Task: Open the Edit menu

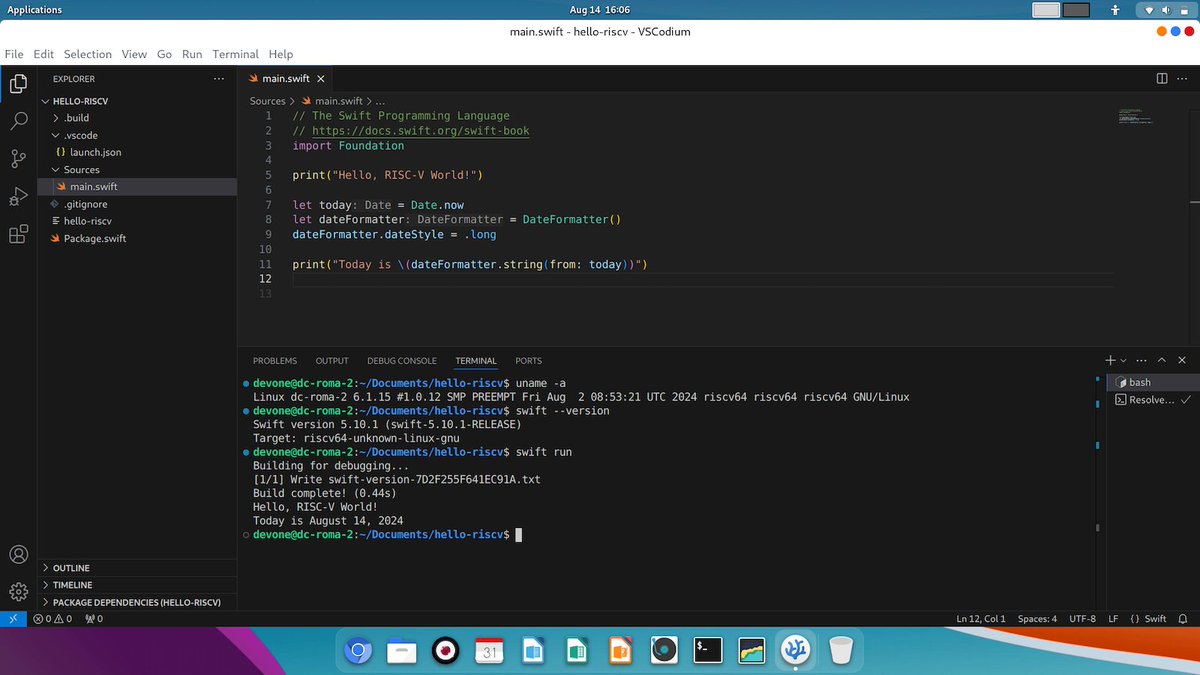Action: 44,54
